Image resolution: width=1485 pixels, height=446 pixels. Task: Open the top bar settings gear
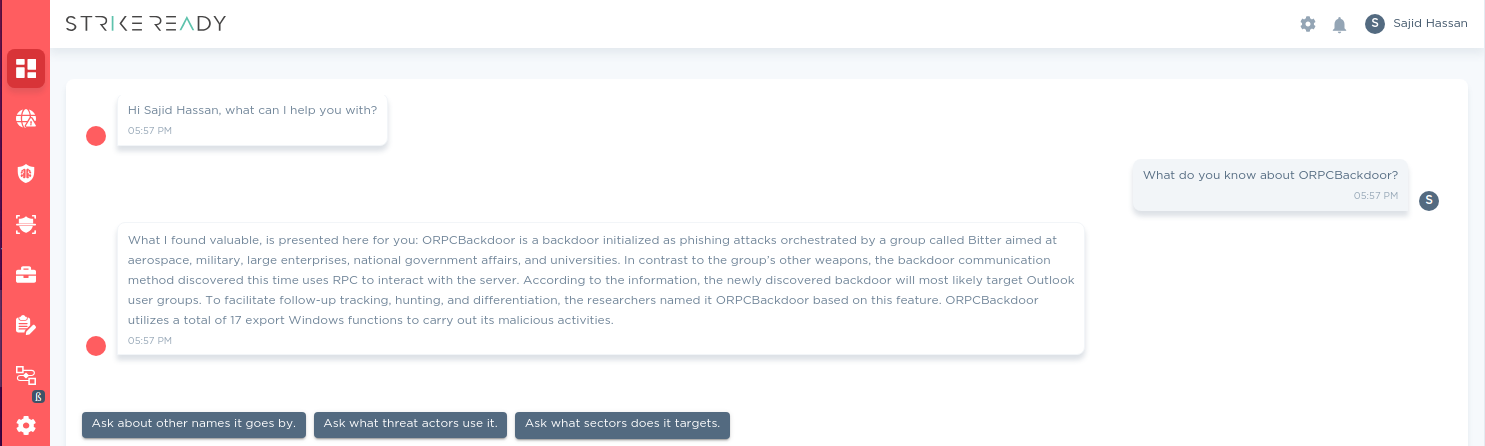(x=1308, y=24)
